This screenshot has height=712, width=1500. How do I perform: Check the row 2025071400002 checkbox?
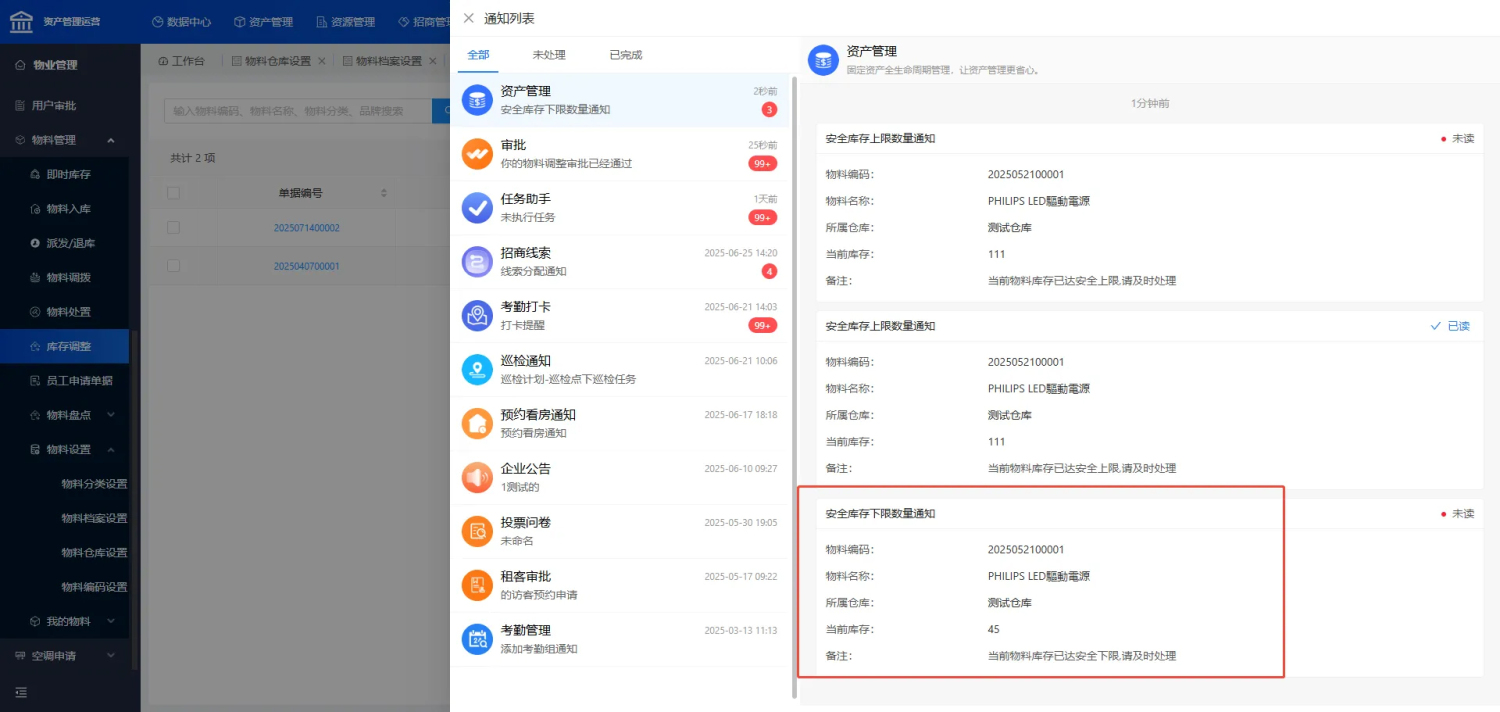tap(174, 228)
